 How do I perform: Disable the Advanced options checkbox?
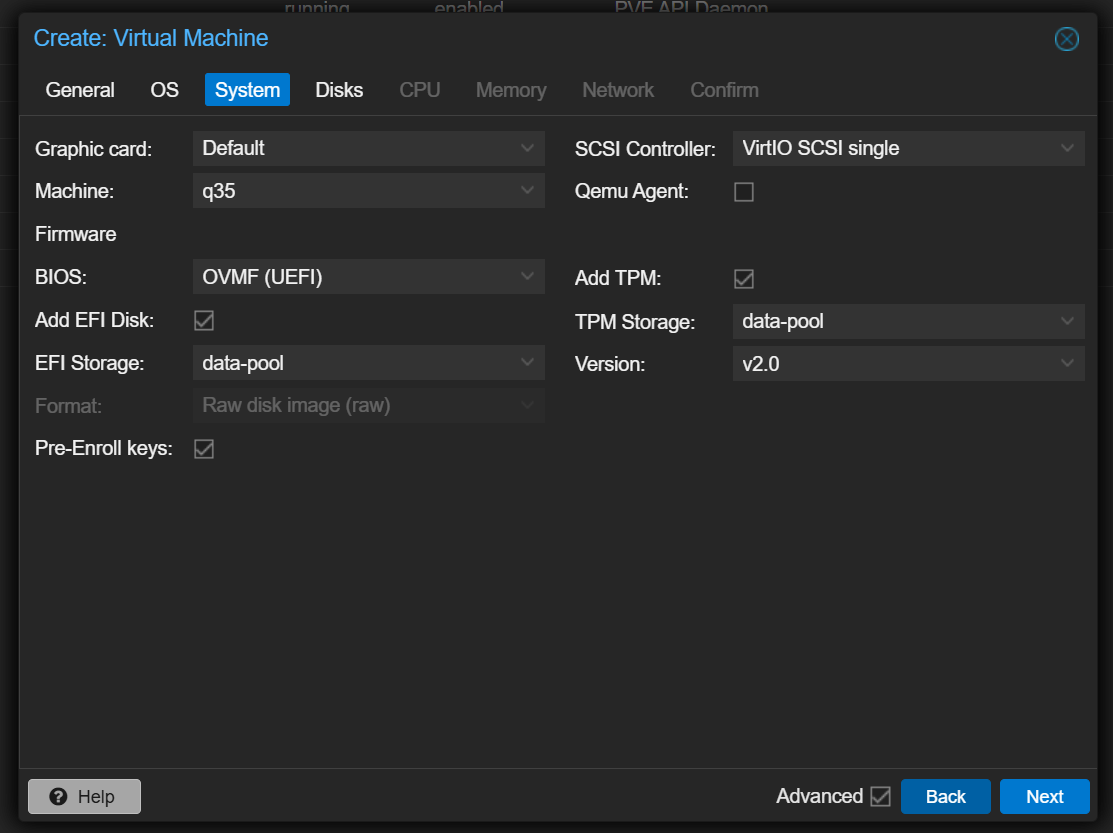880,796
